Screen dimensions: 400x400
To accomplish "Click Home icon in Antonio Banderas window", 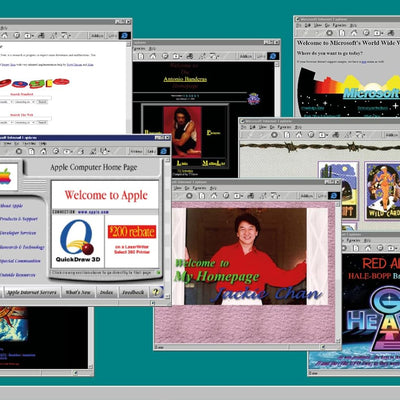I will pos(153,56).
